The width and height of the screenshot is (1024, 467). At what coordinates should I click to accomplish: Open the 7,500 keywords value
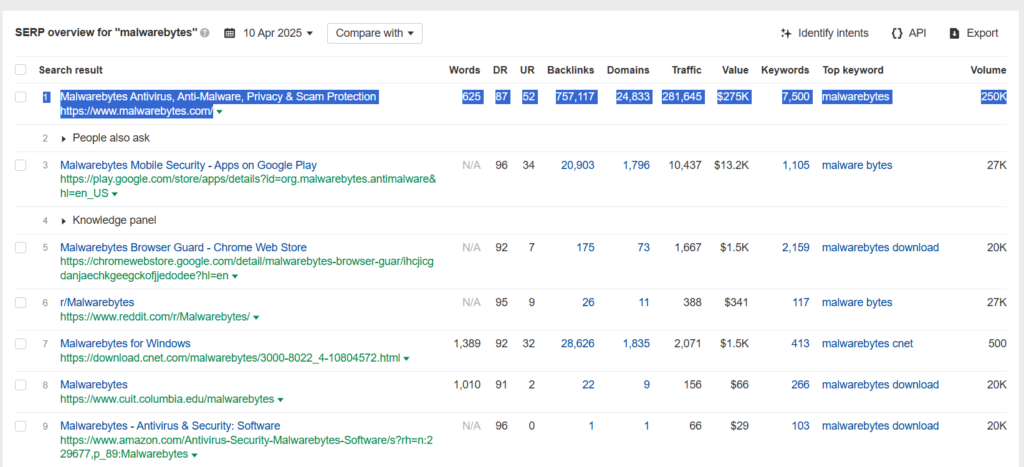pos(796,97)
